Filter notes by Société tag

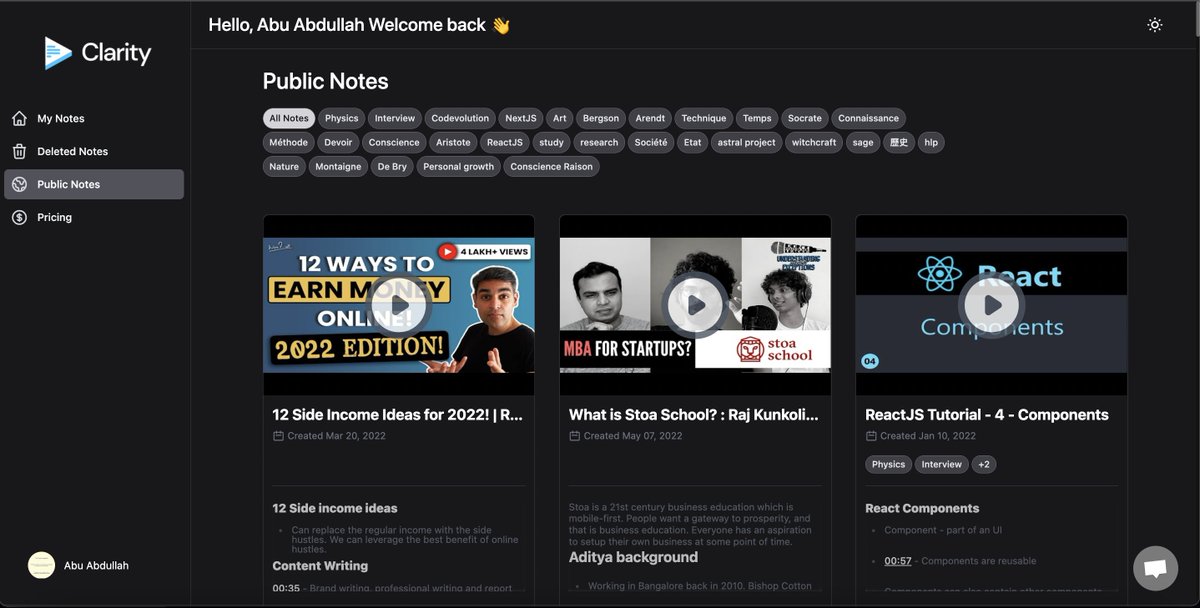[651, 142]
